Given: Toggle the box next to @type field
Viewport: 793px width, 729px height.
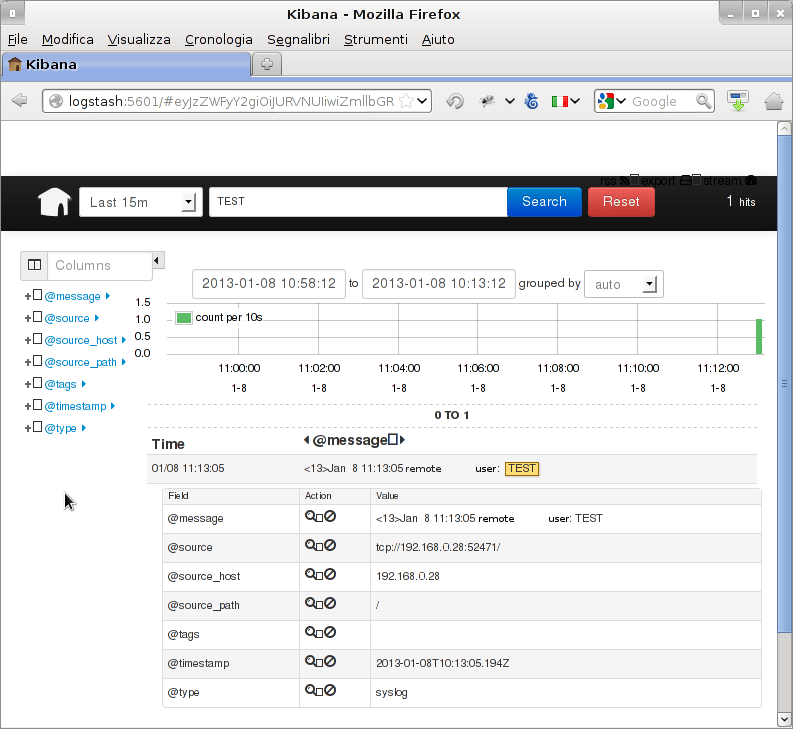Looking at the screenshot, I should pyautogui.click(x=37, y=427).
